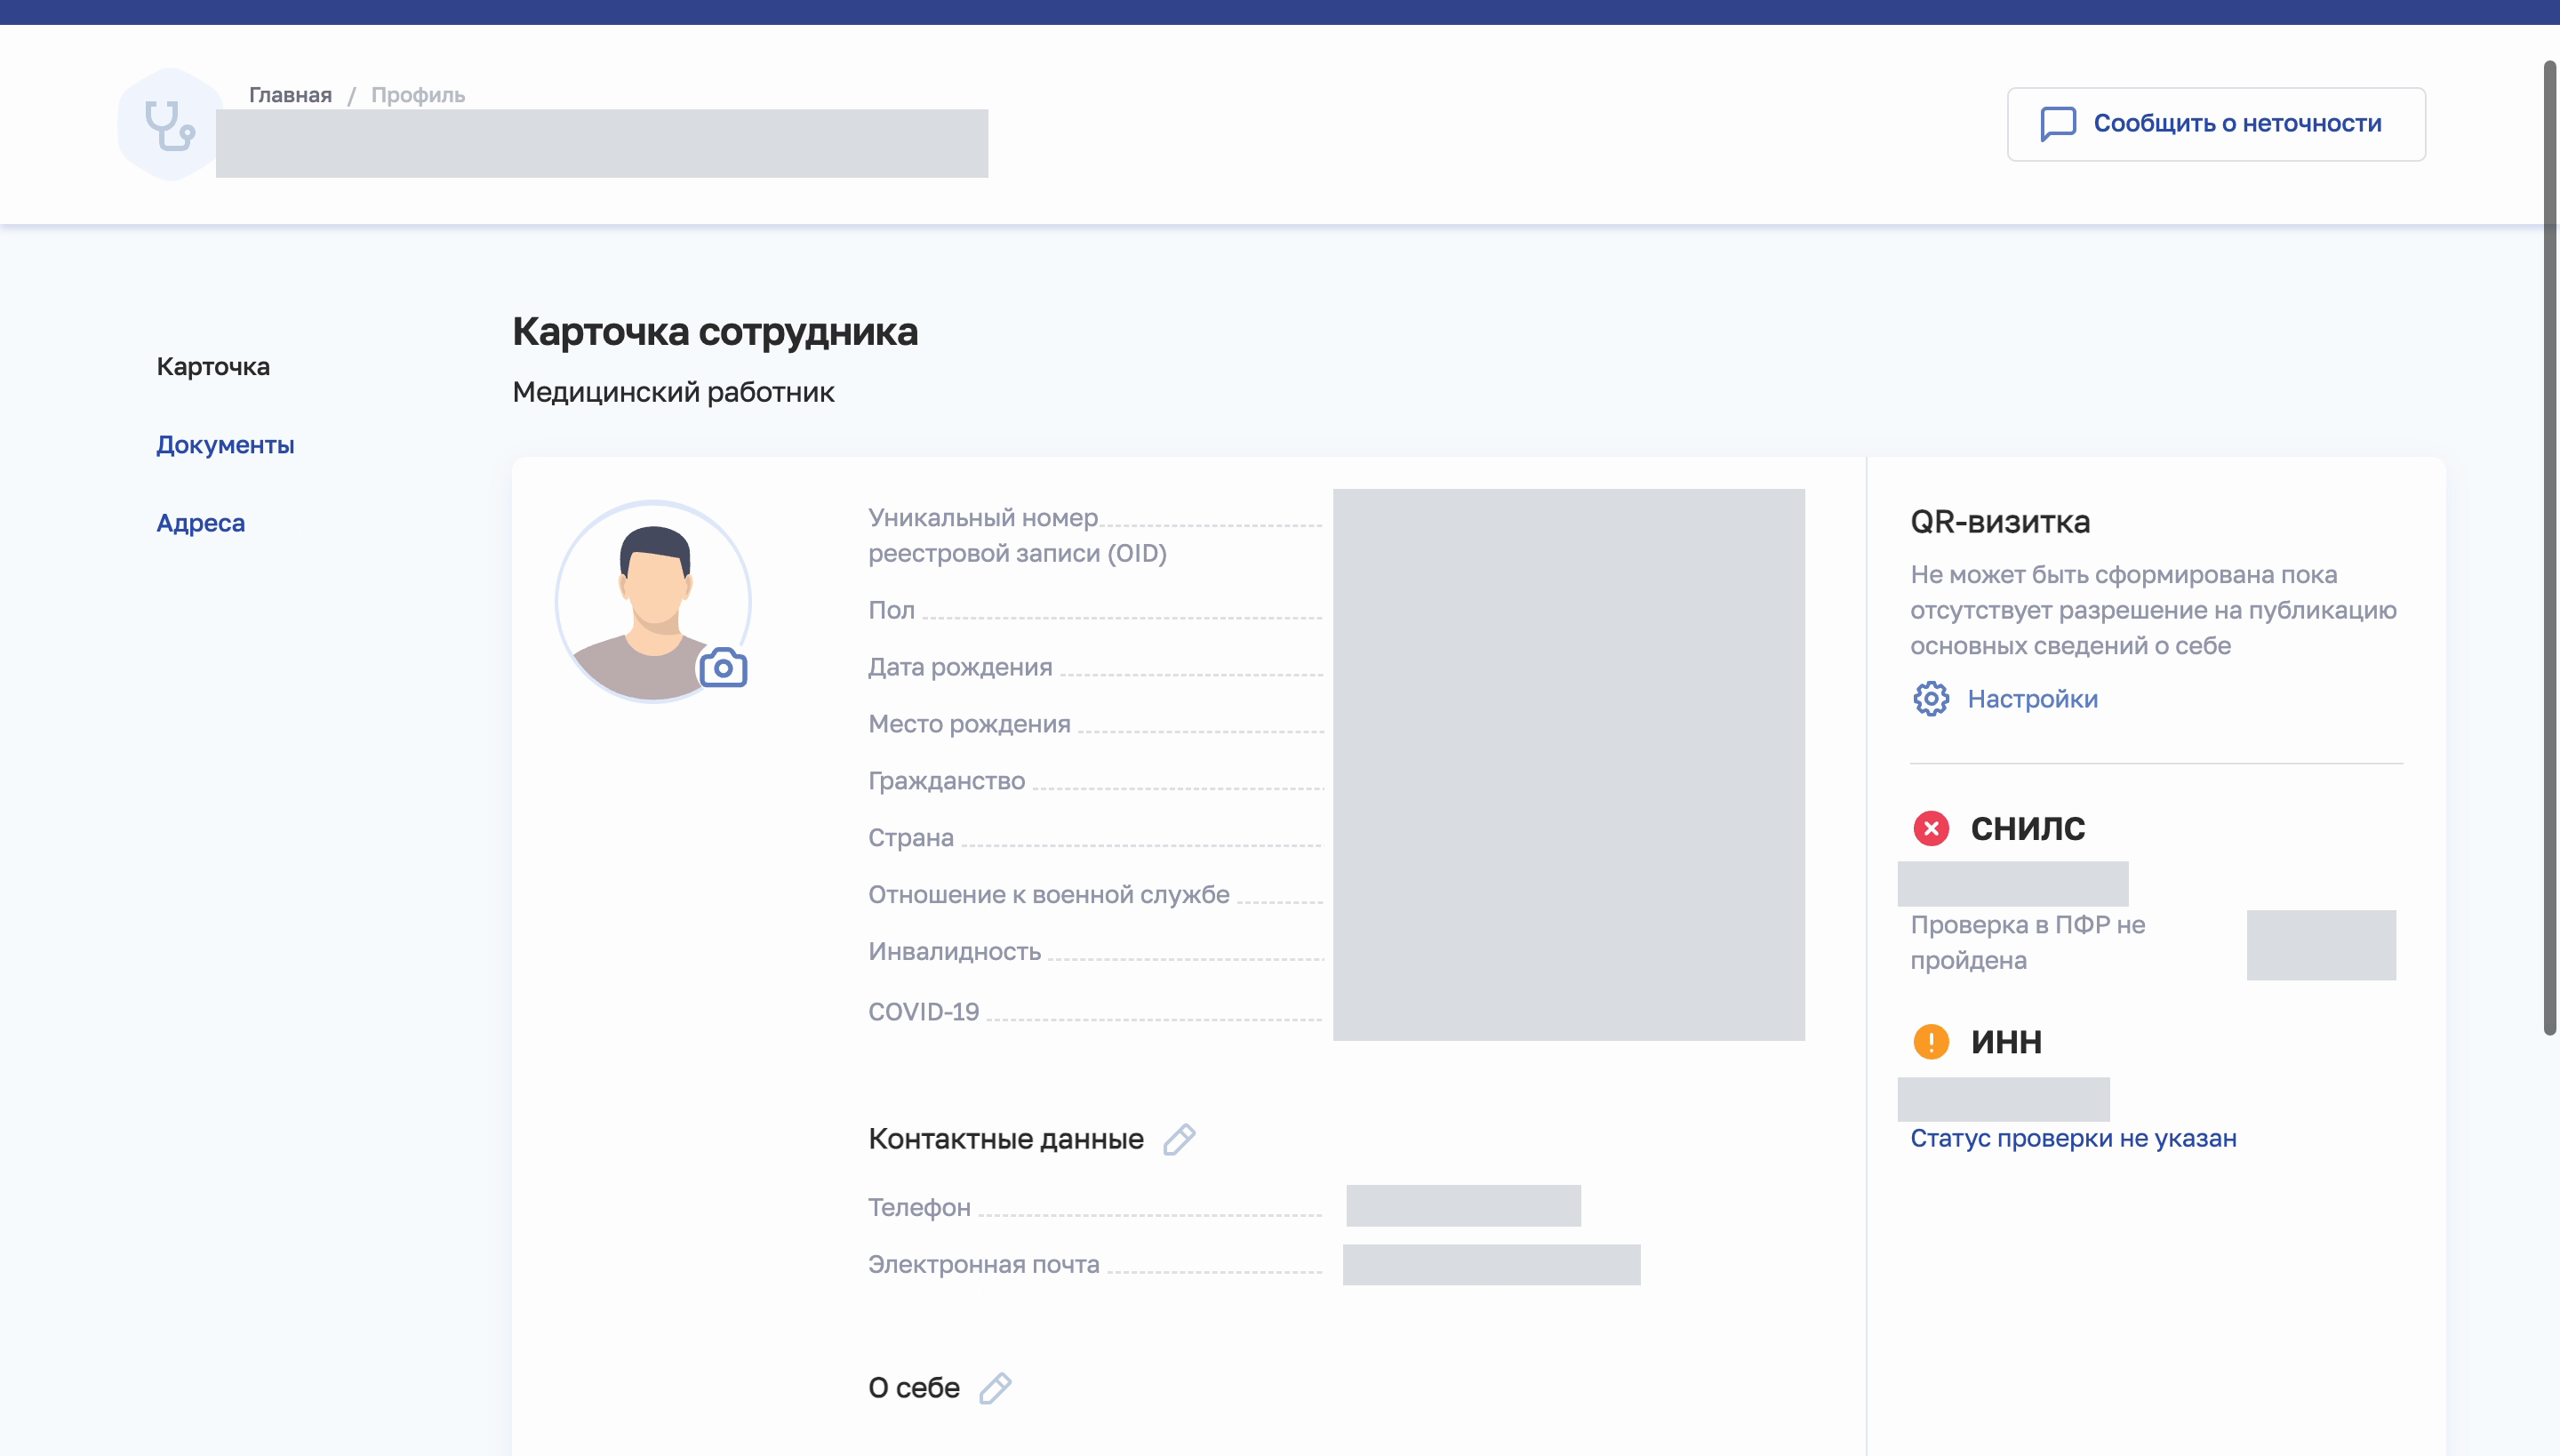Open Документы in side menu

click(x=225, y=445)
